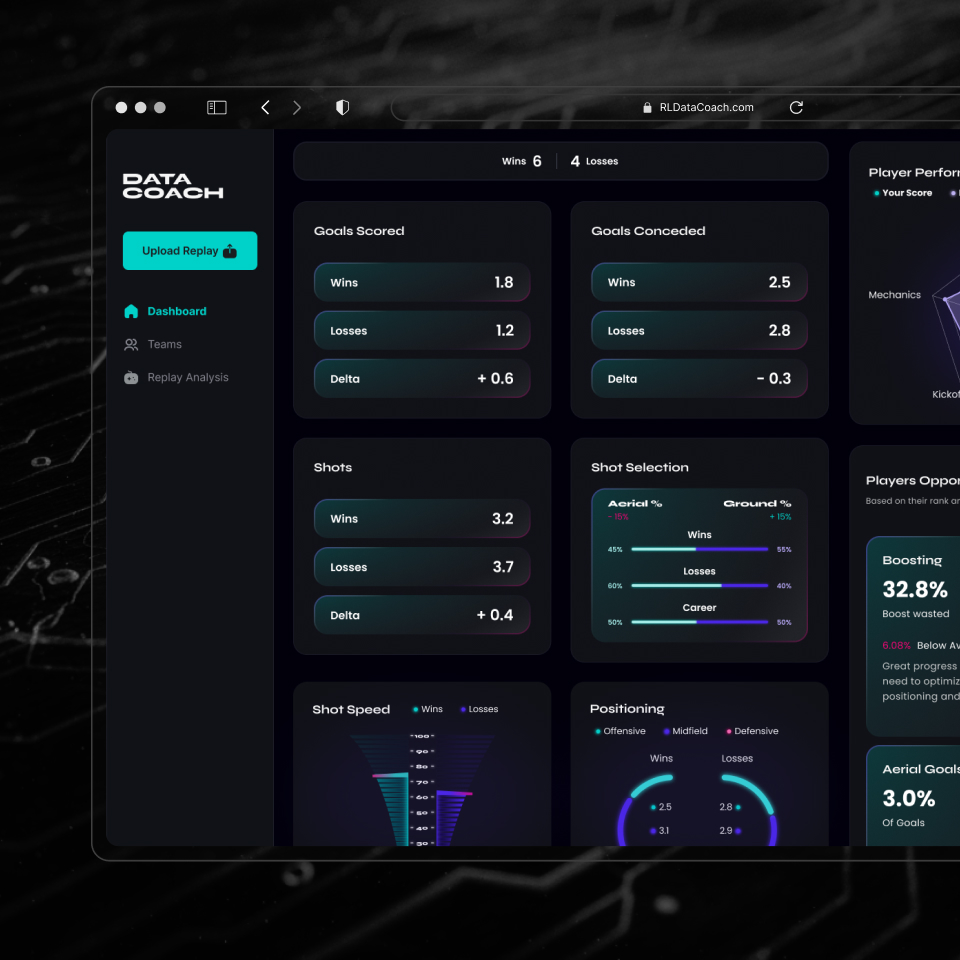Click the forward navigation arrow
This screenshot has width=960, height=960.
[297, 107]
